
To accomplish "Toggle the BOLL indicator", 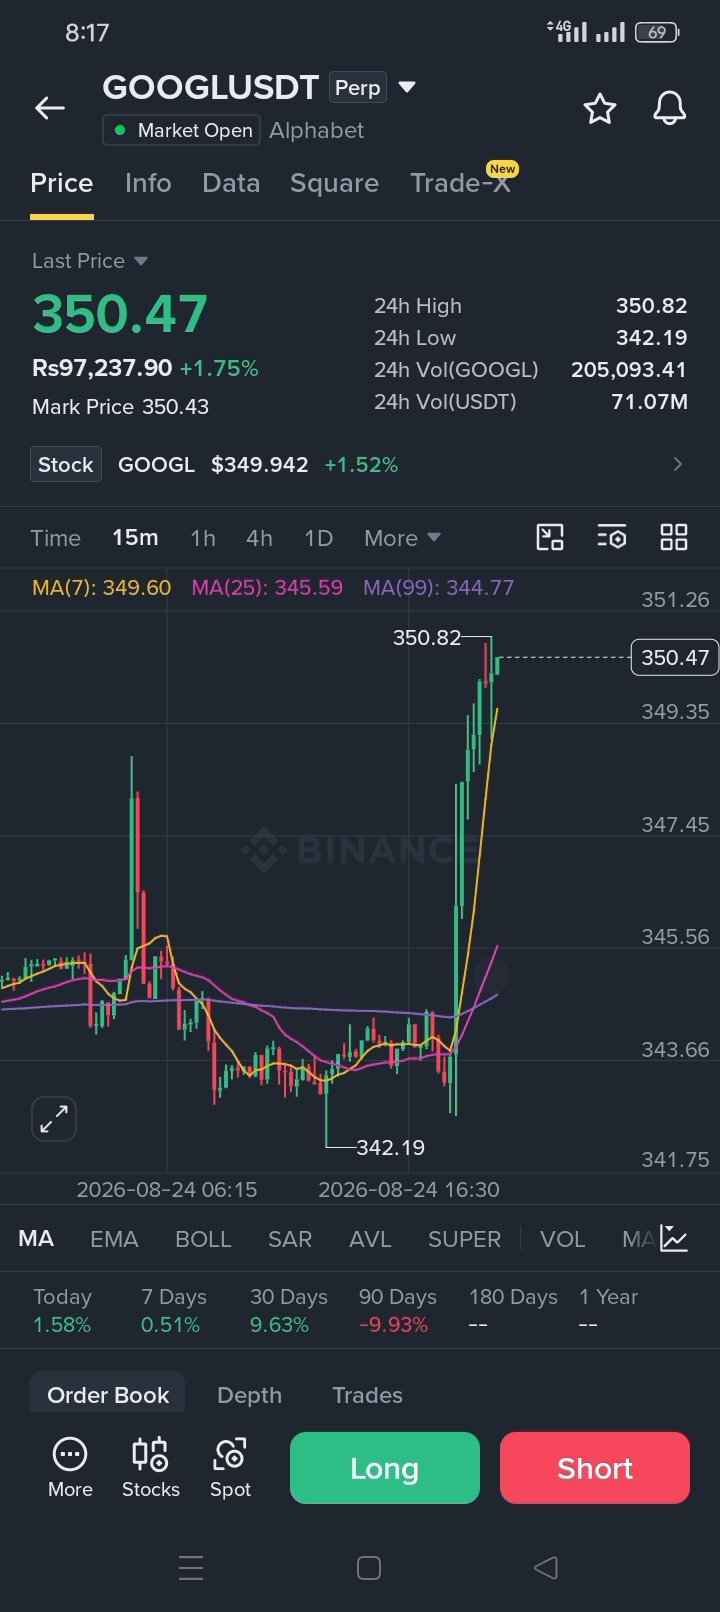I will tap(203, 1239).
